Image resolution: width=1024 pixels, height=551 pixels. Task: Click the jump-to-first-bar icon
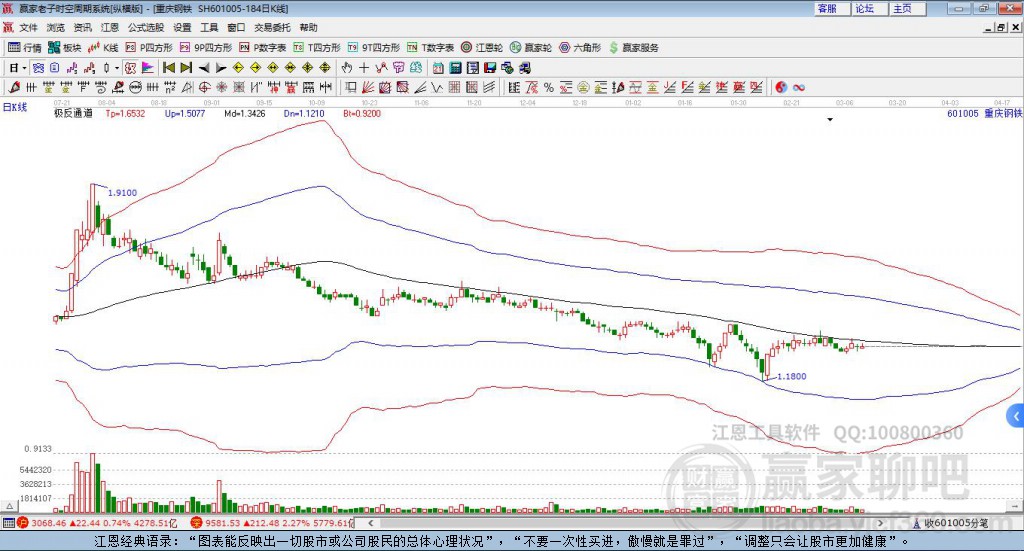coord(169,68)
